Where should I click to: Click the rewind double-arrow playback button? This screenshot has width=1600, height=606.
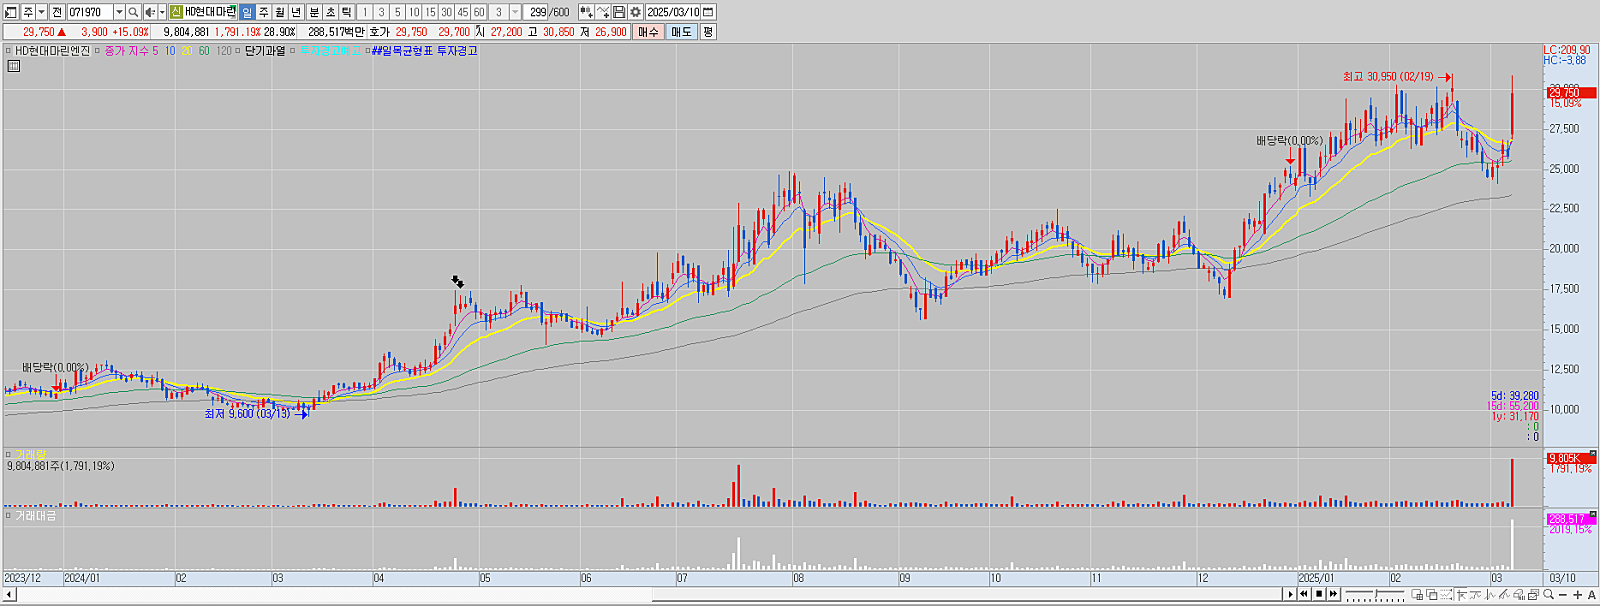(x=1304, y=594)
